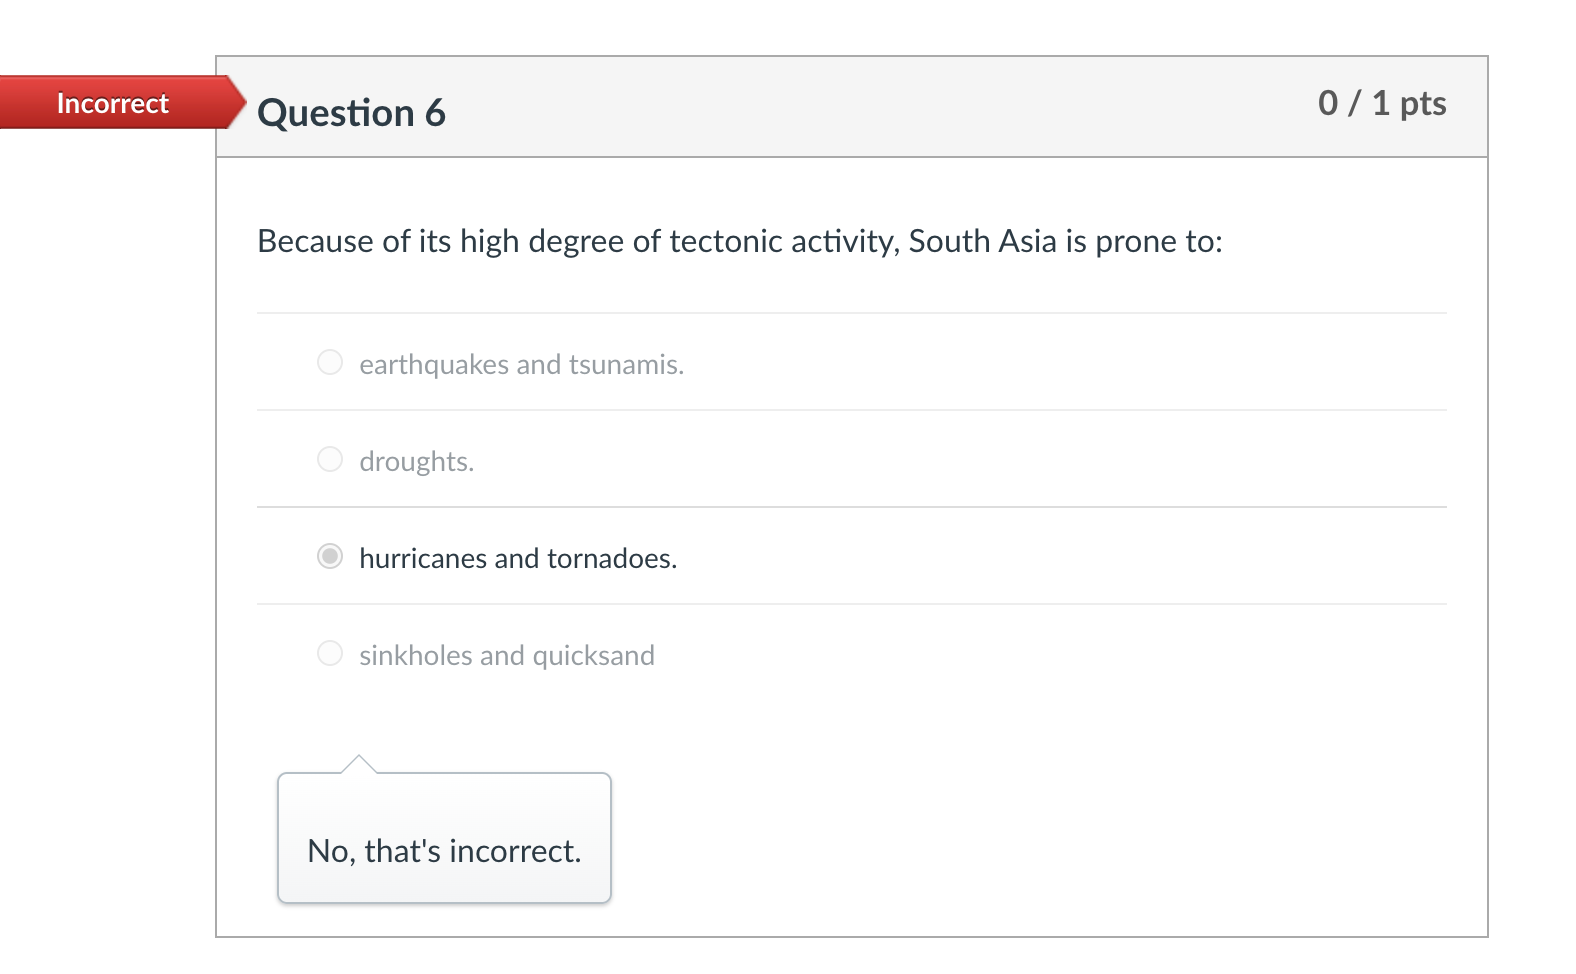This screenshot has width=1576, height=974.
Task: Click the red "Incorrect" flag label
Action: (112, 103)
